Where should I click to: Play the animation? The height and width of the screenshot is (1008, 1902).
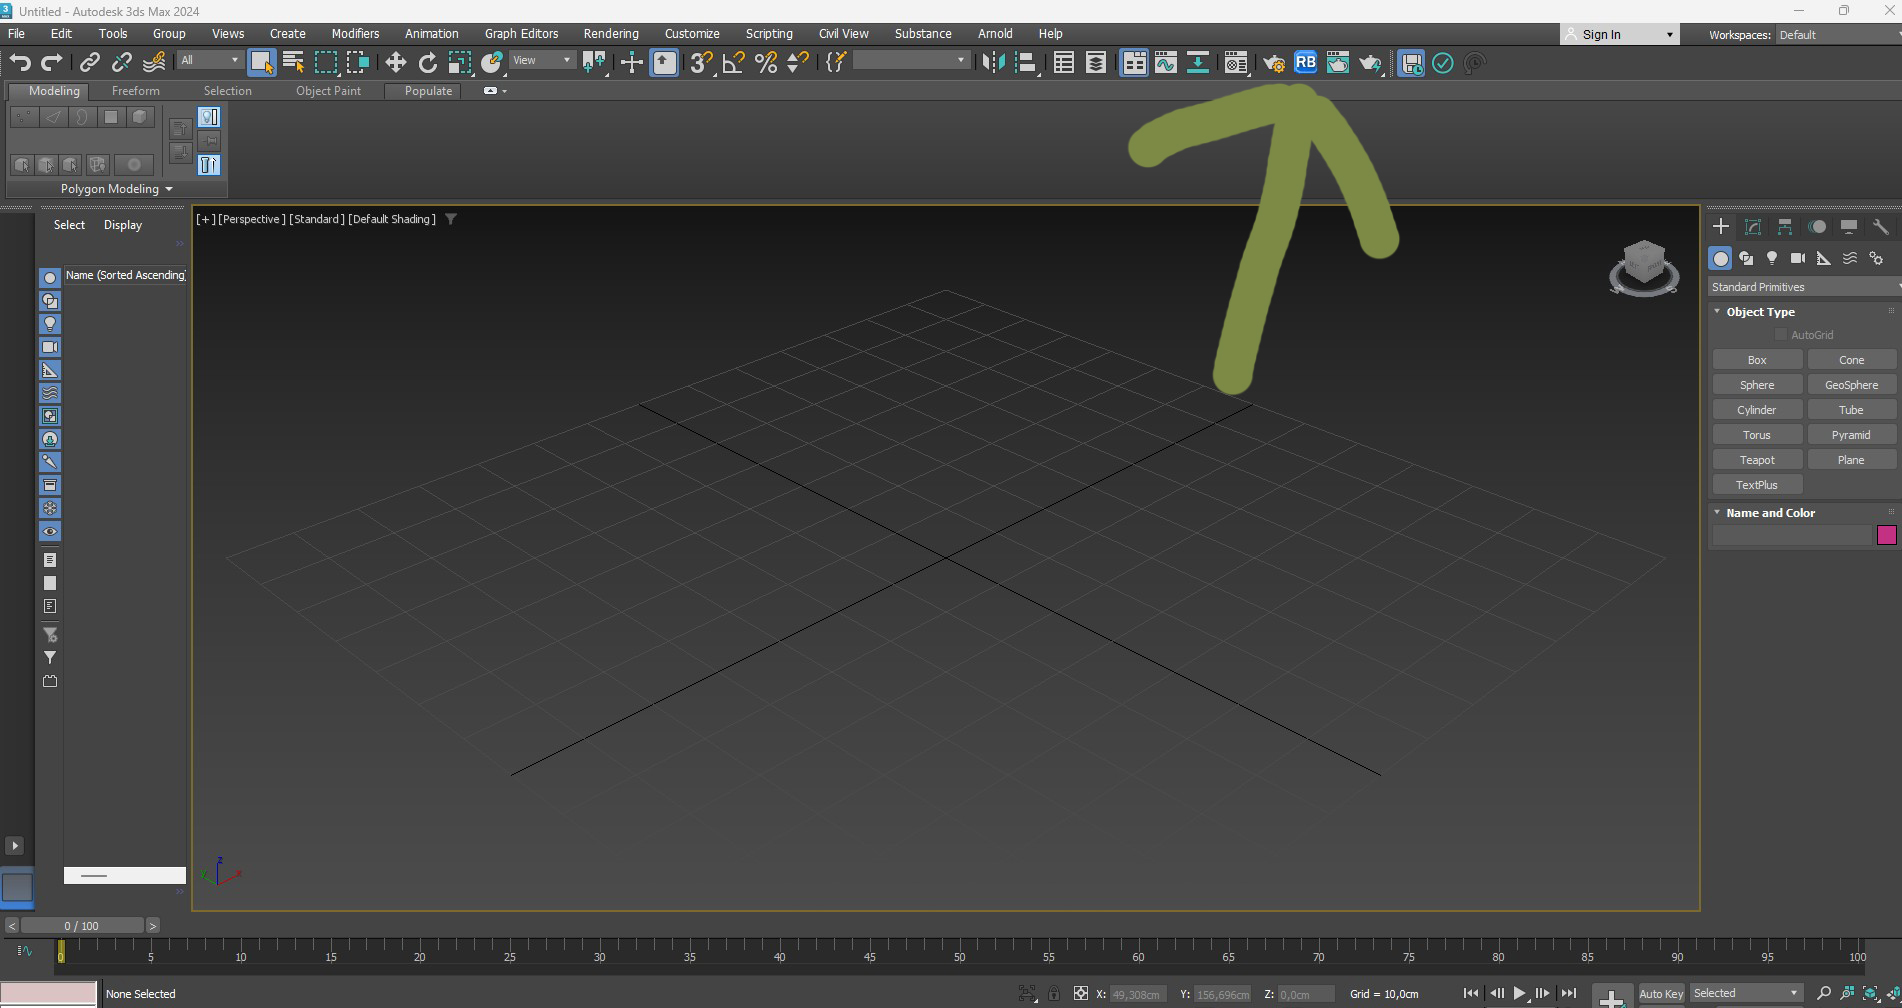(1519, 994)
